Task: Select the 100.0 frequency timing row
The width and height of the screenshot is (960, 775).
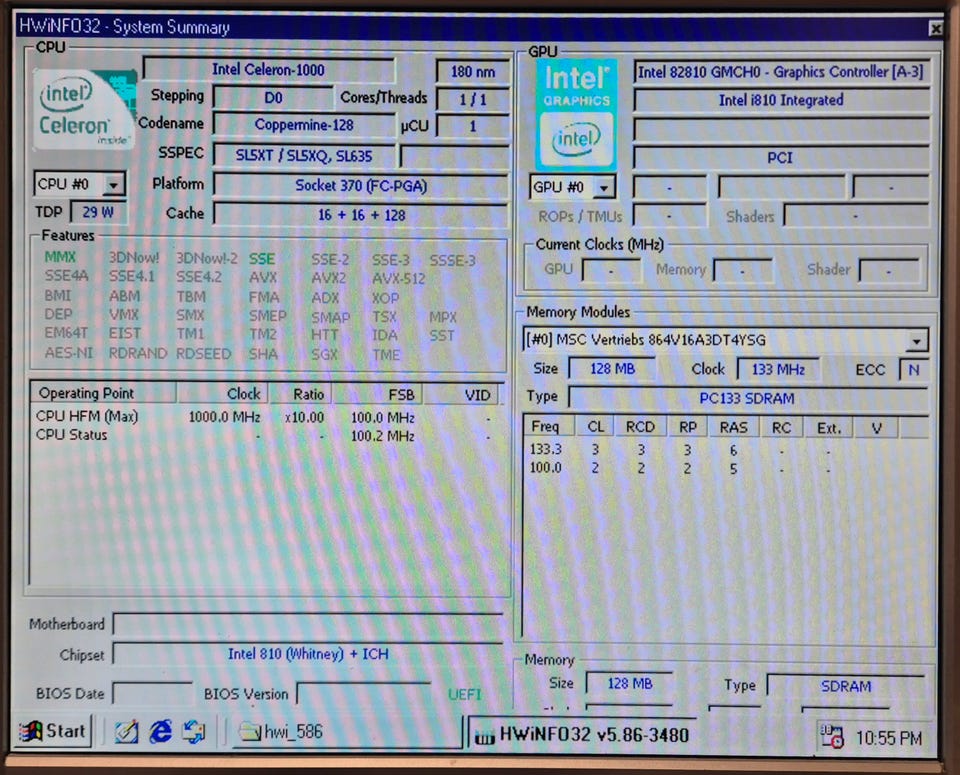Action: (725, 469)
